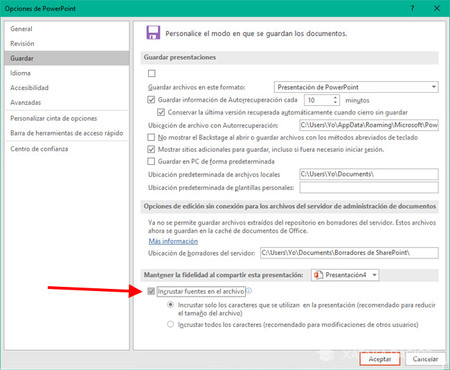Click the Aceptar button
Viewport: 450px width, 370px height.
380,359
